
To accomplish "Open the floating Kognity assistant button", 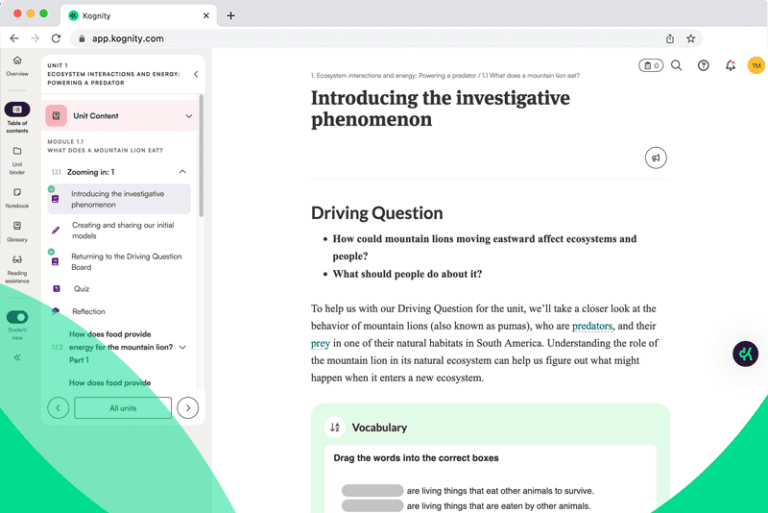I will click(x=745, y=354).
